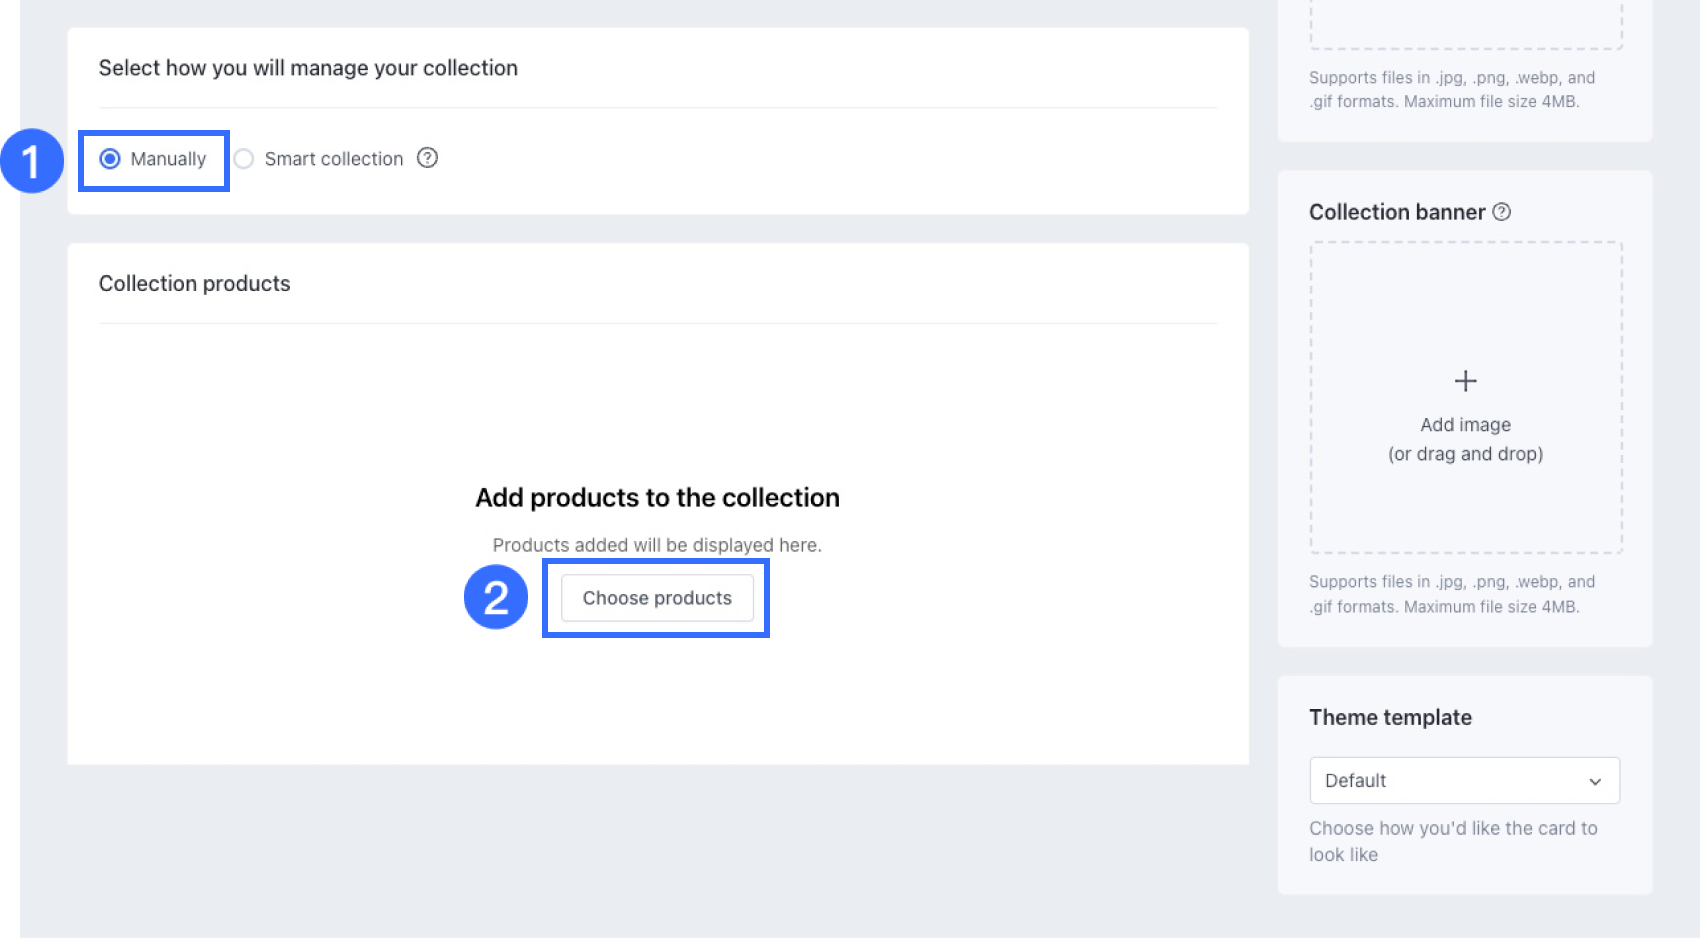Click the "Add image" upload text
The width and height of the screenshot is (1700, 938).
click(1465, 425)
